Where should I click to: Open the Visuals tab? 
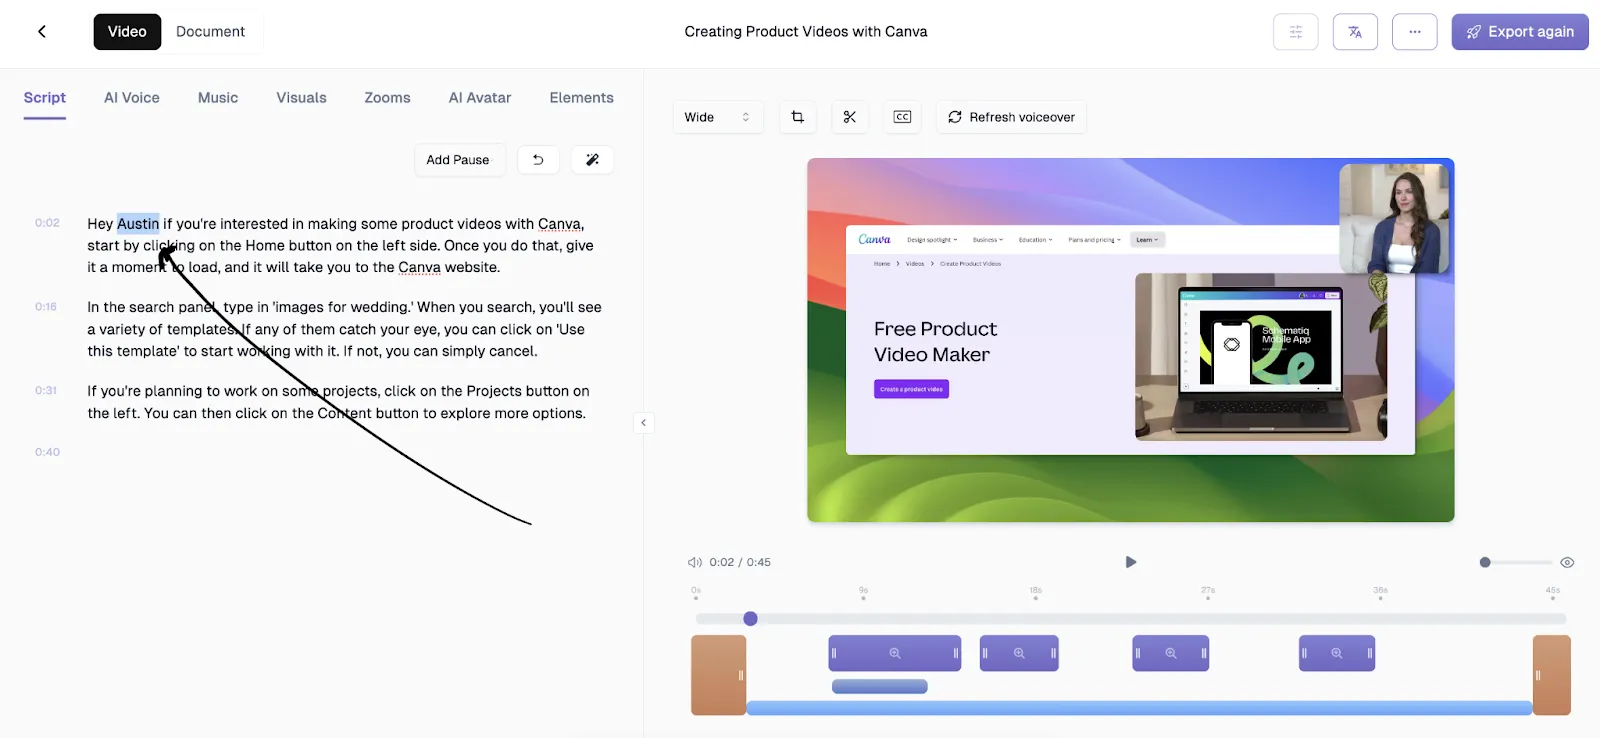pyautogui.click(x=302, y=98)
